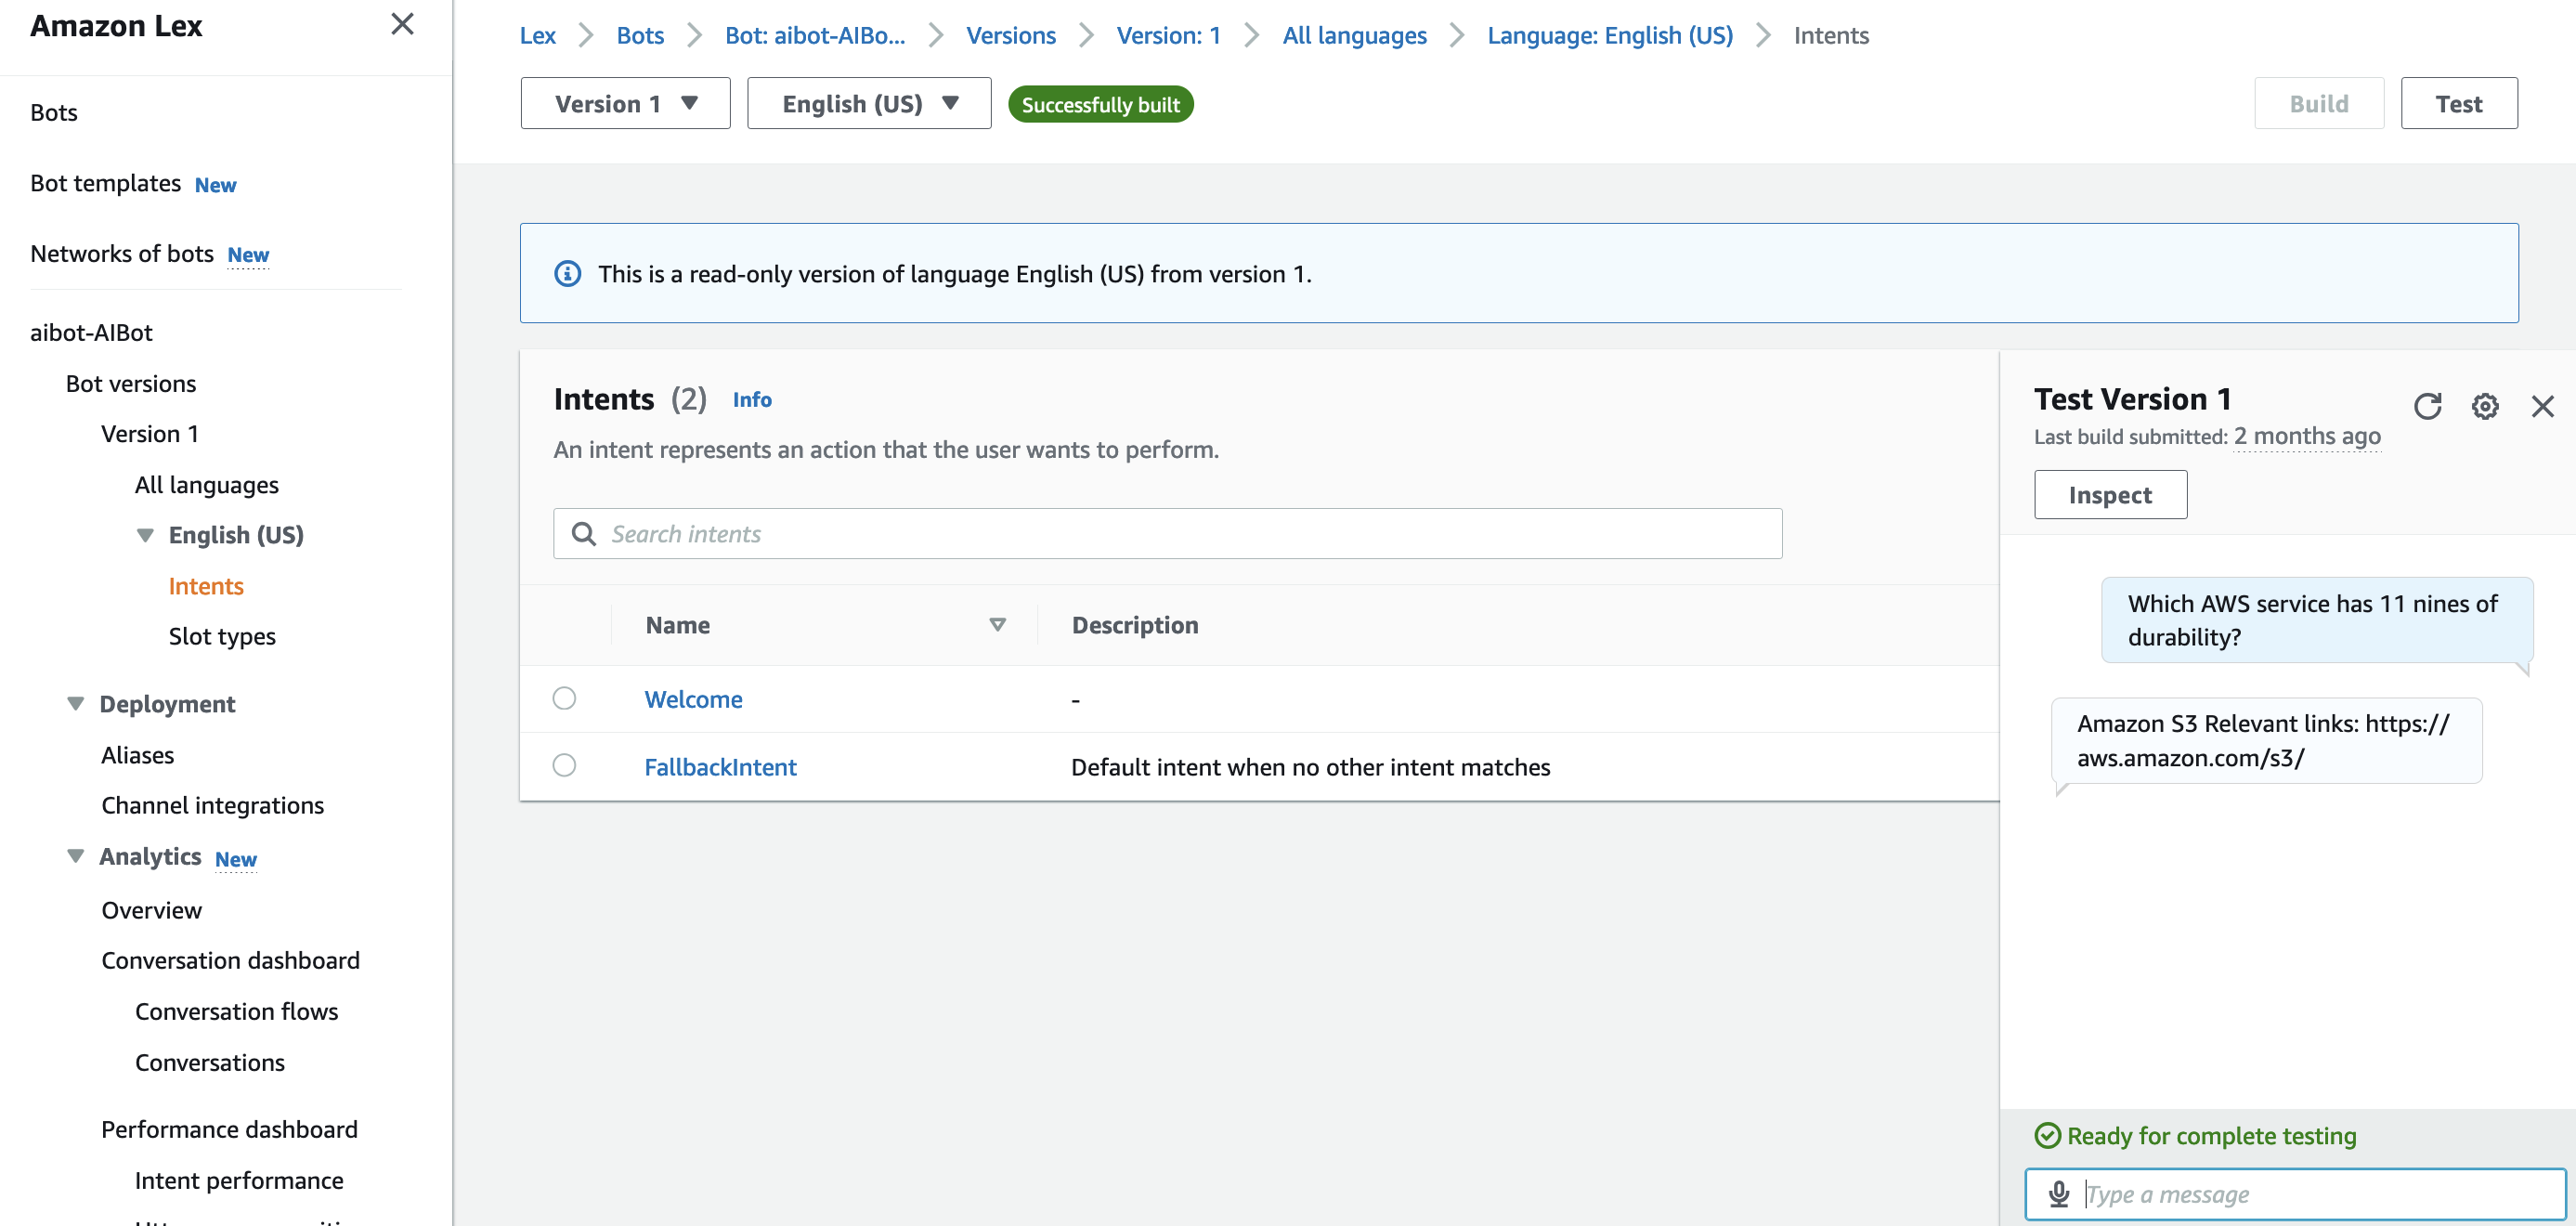Collapse the Analytics section in the sidebar
The image size is (2576, 1226).
pos(76,856)
